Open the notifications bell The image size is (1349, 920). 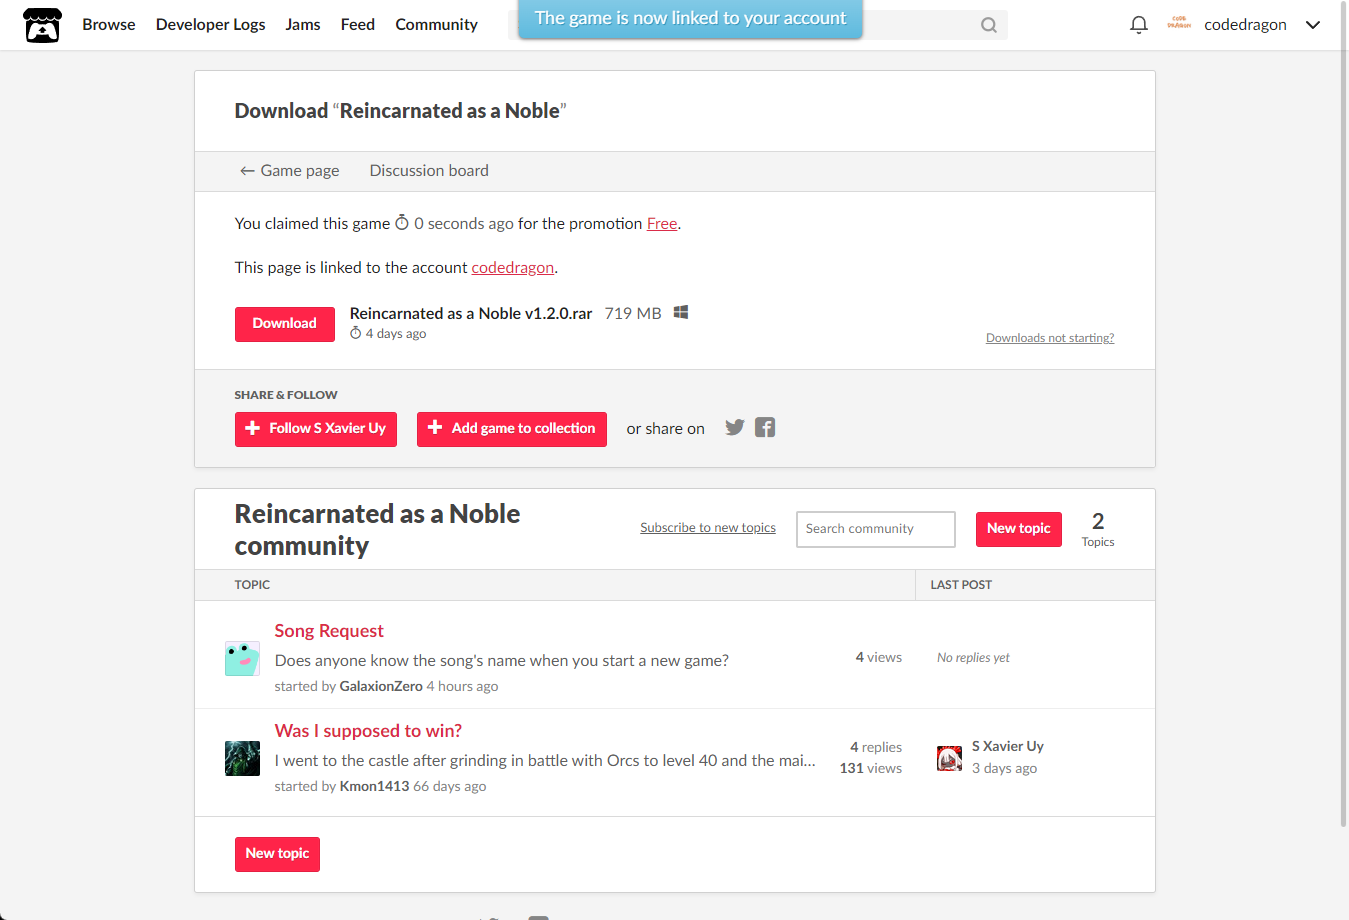click(1138, 25)
